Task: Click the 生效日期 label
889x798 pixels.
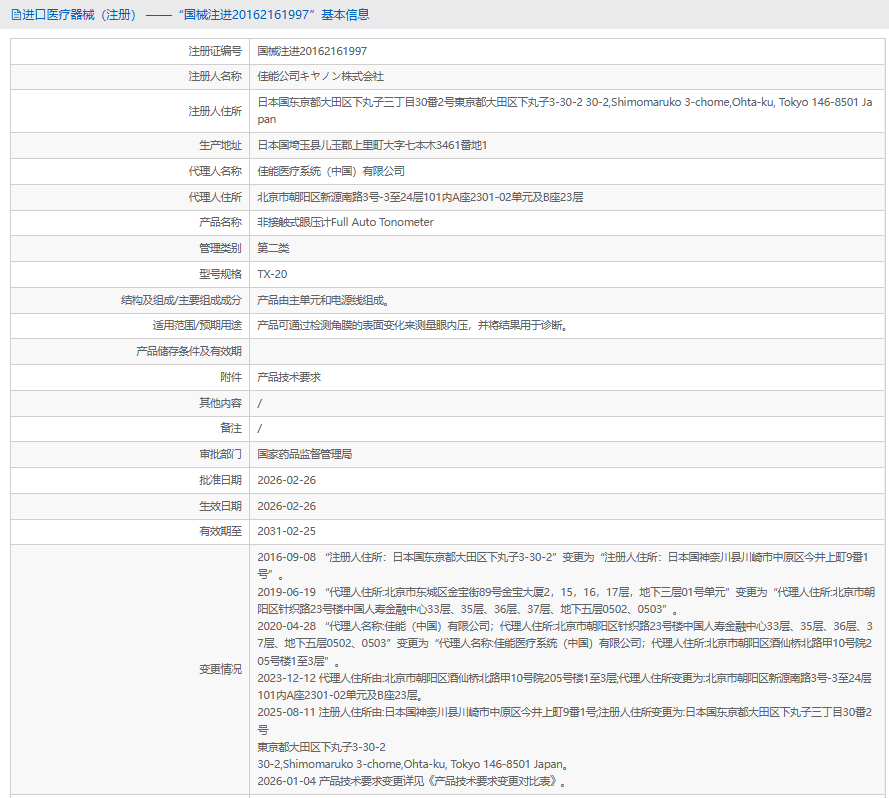Action: (220, 506)
